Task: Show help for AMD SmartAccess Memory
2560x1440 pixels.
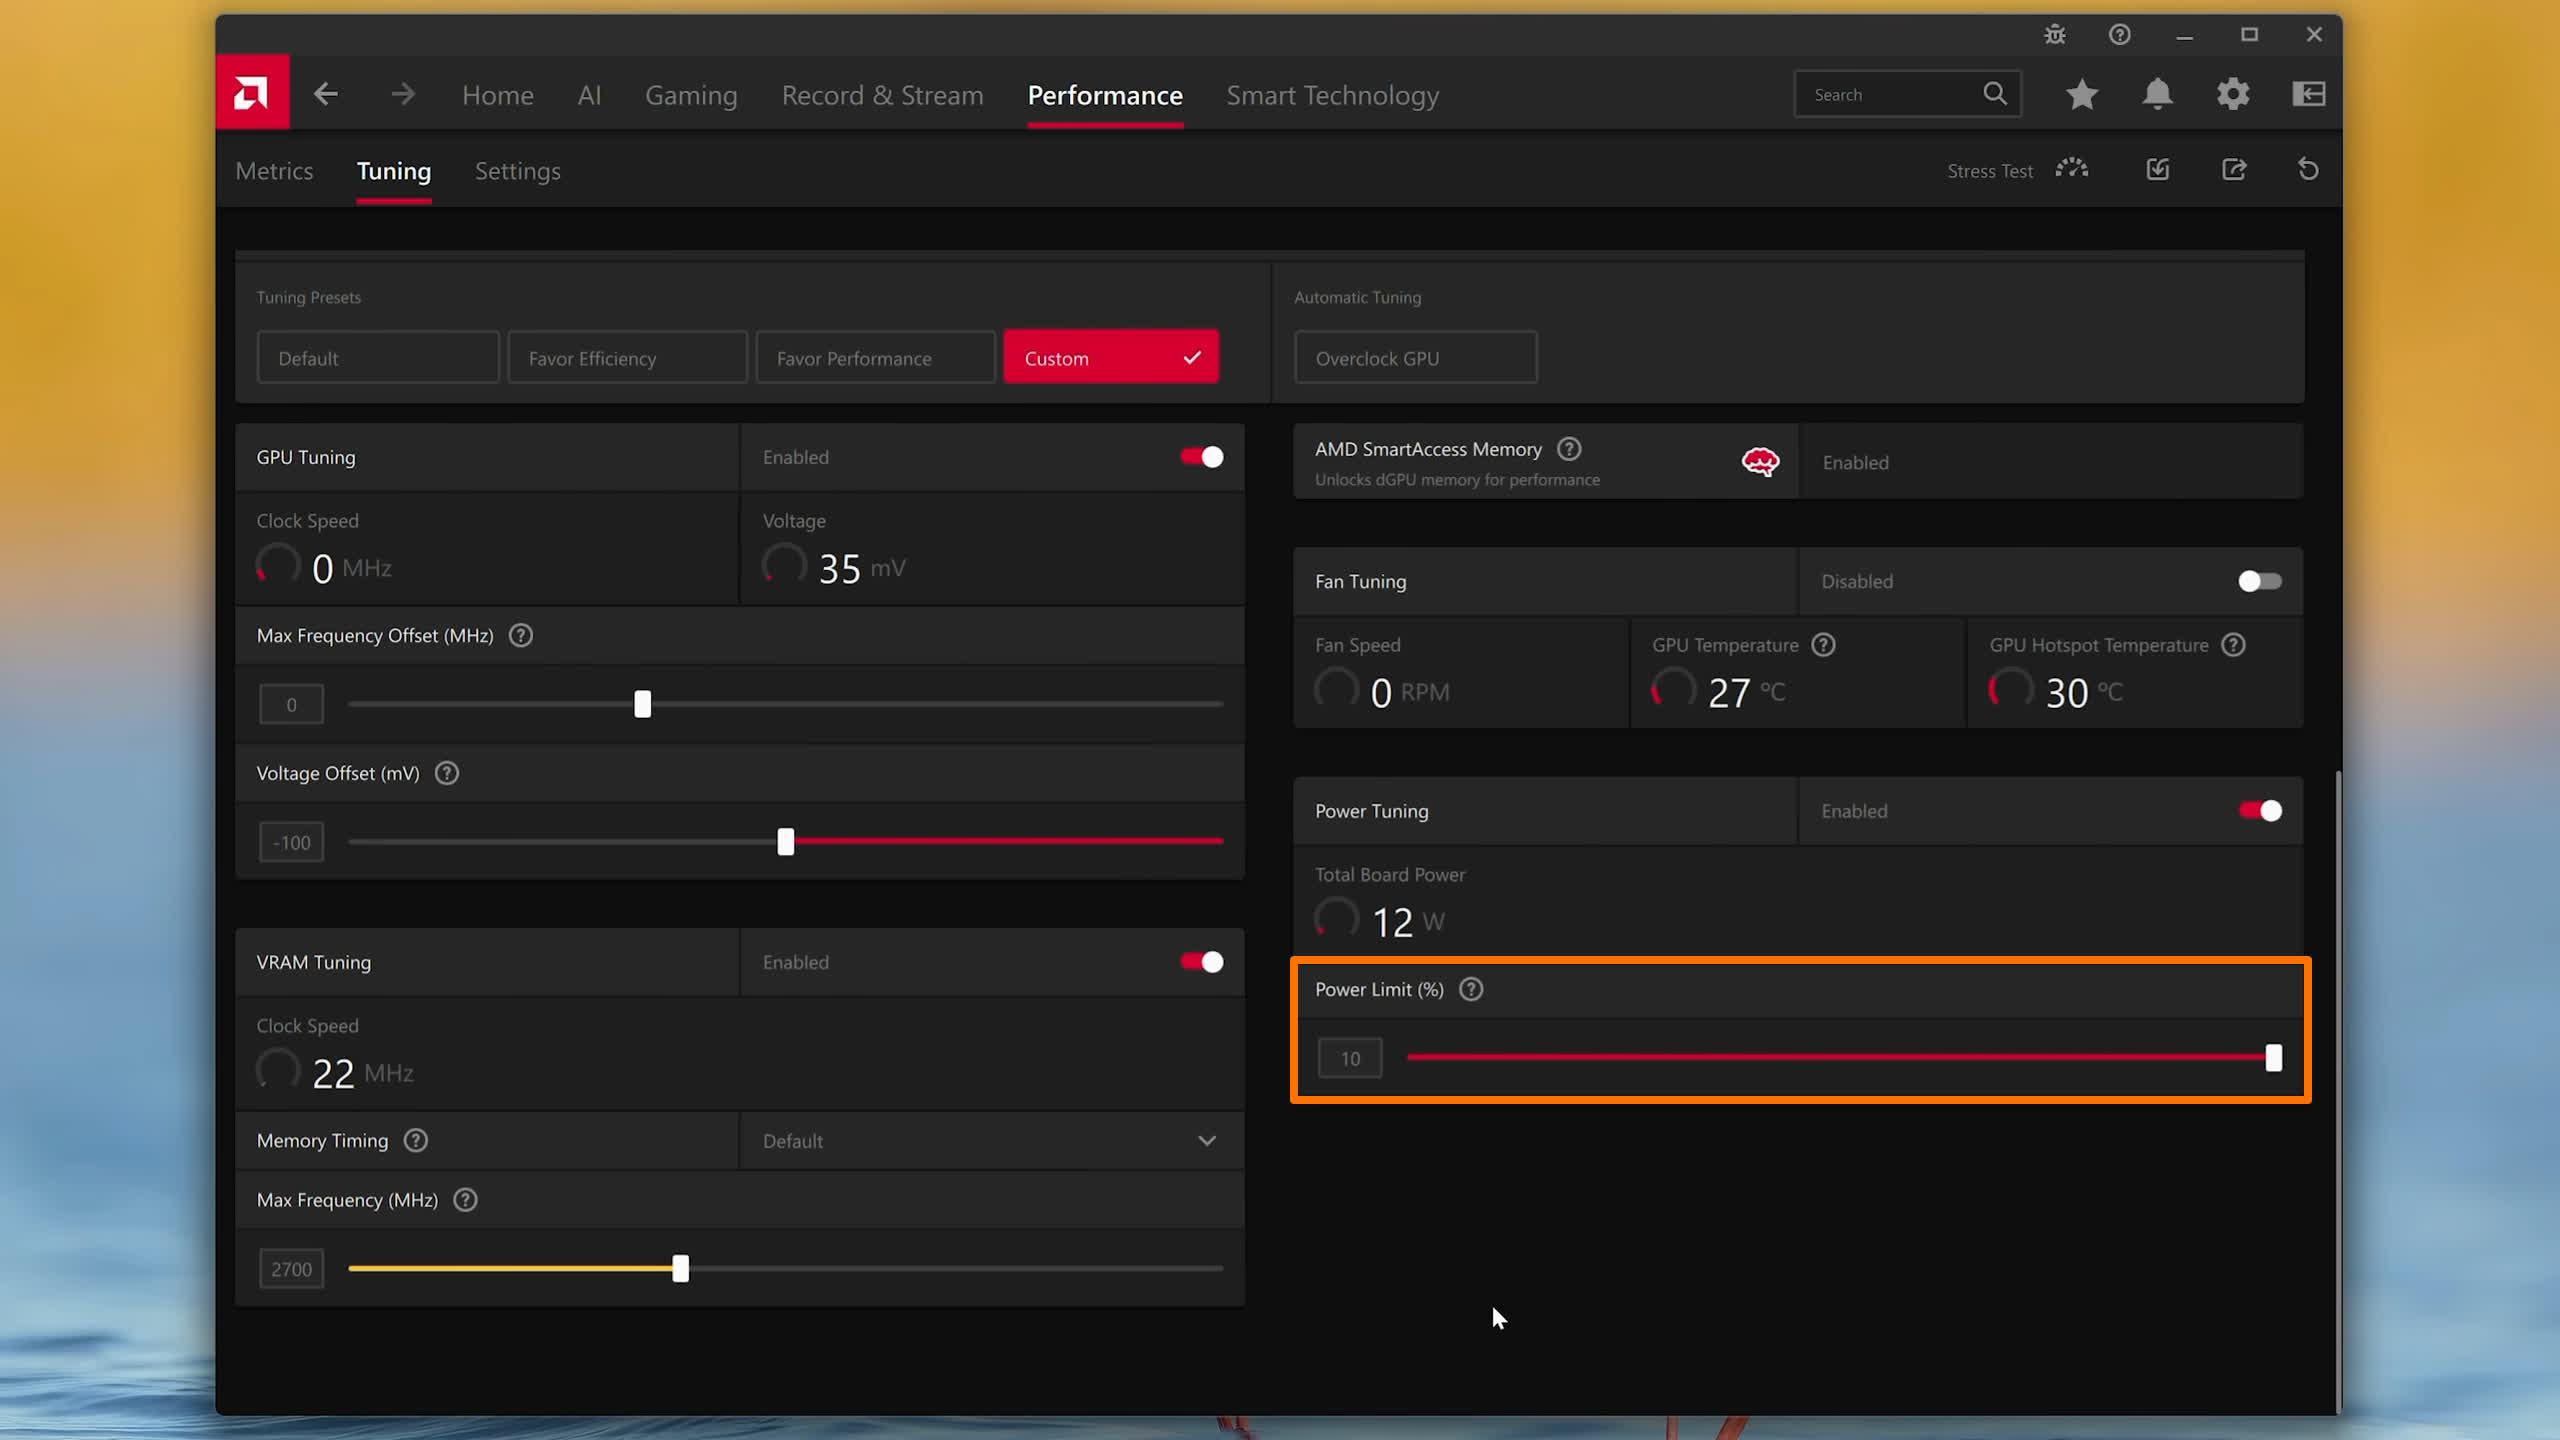Action: (x=1569, y=449)
